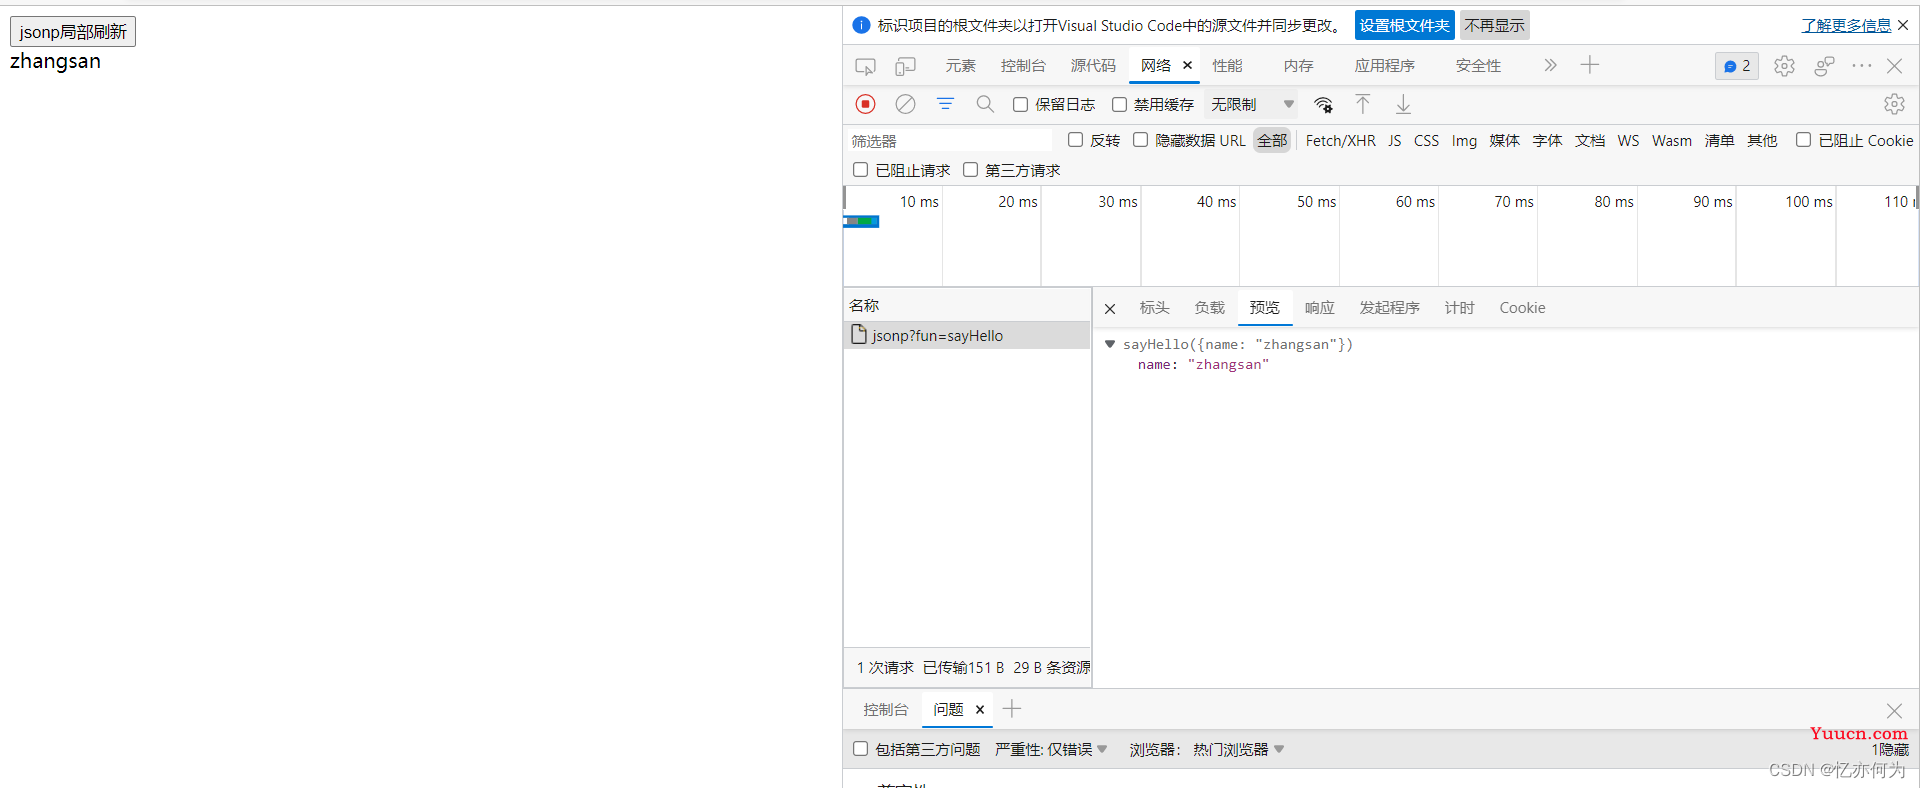
Task: Open network conditions wifi icon
Action: coord(1323,104)
